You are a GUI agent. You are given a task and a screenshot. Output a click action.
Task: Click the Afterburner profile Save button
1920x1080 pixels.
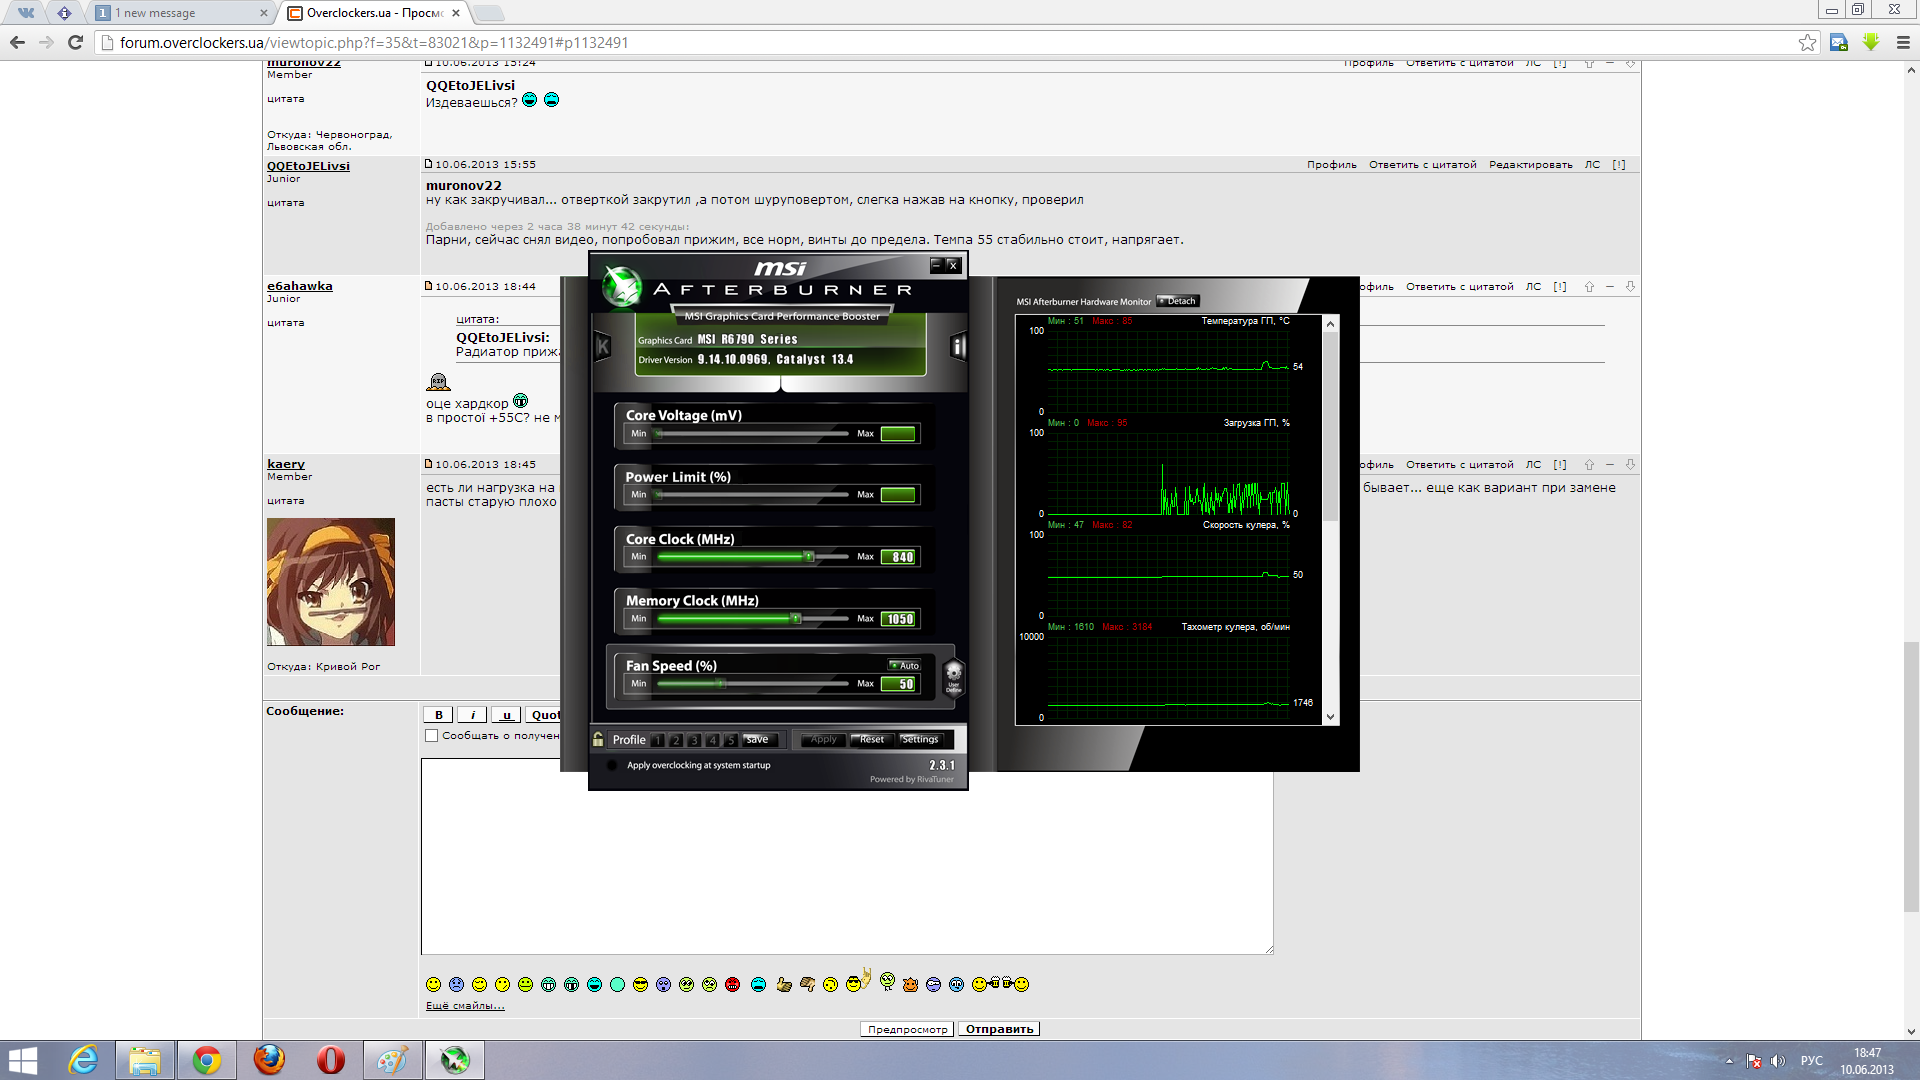(x=758, y=740)
